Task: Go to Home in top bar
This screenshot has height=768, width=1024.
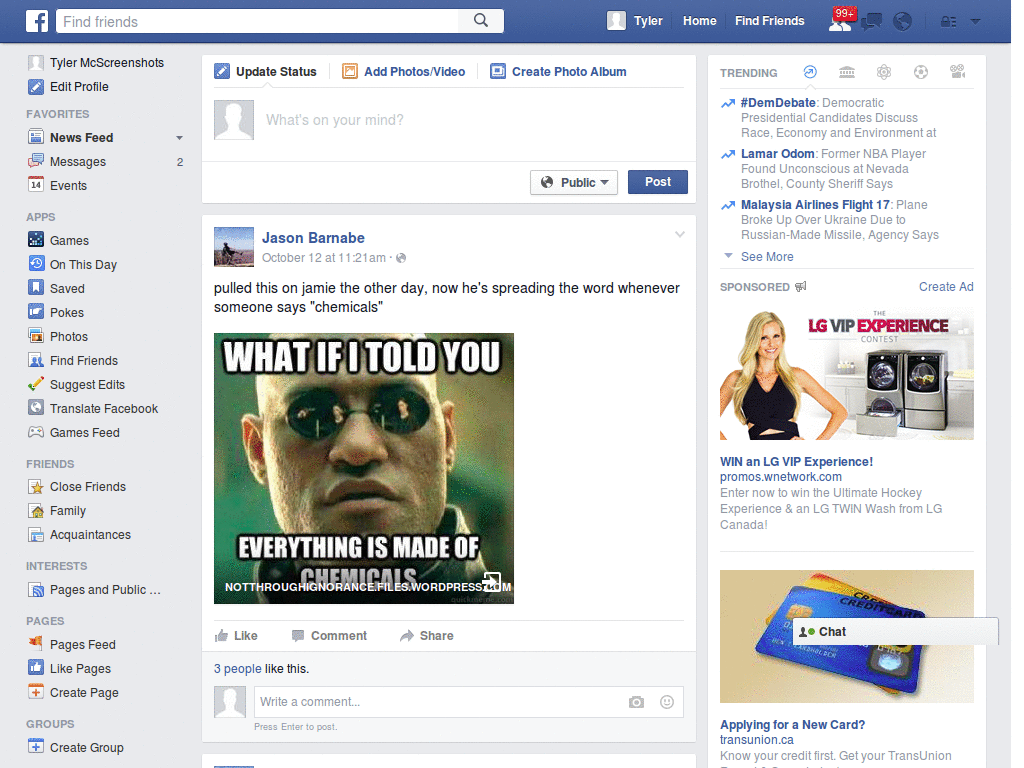Action: click(x=699, y=21)
